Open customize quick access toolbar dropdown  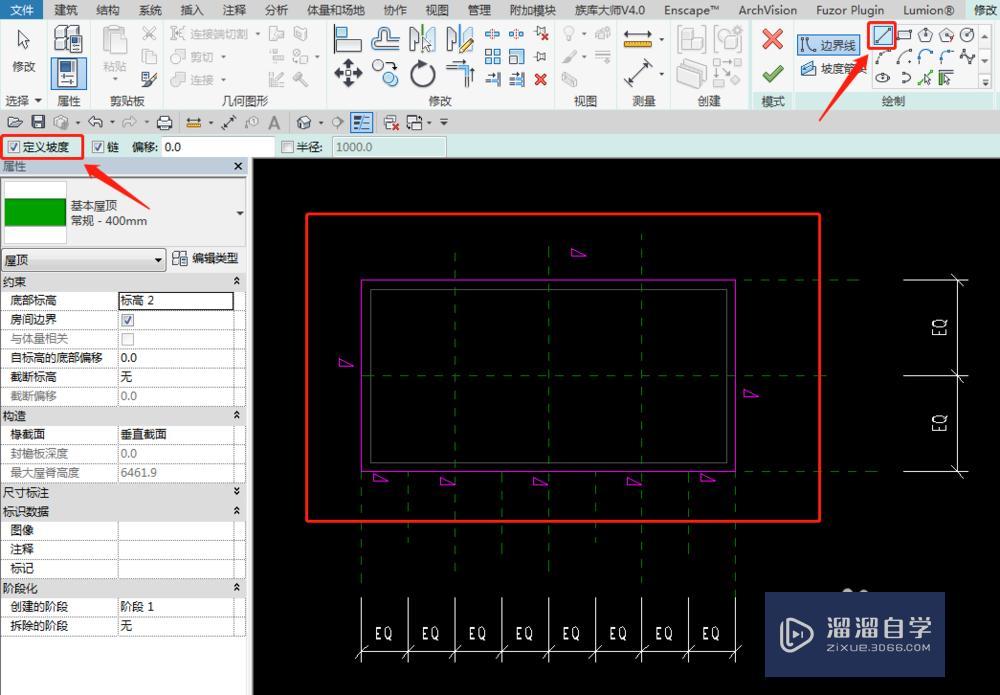click(444, 122)
